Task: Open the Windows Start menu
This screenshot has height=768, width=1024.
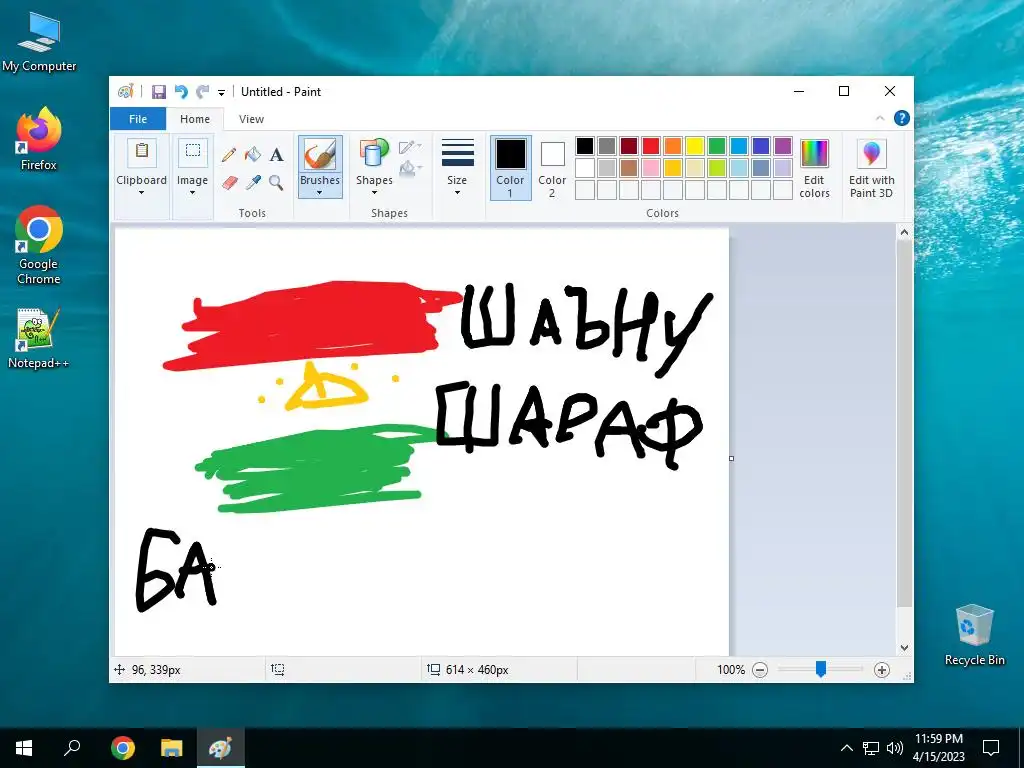Action: 24,748
